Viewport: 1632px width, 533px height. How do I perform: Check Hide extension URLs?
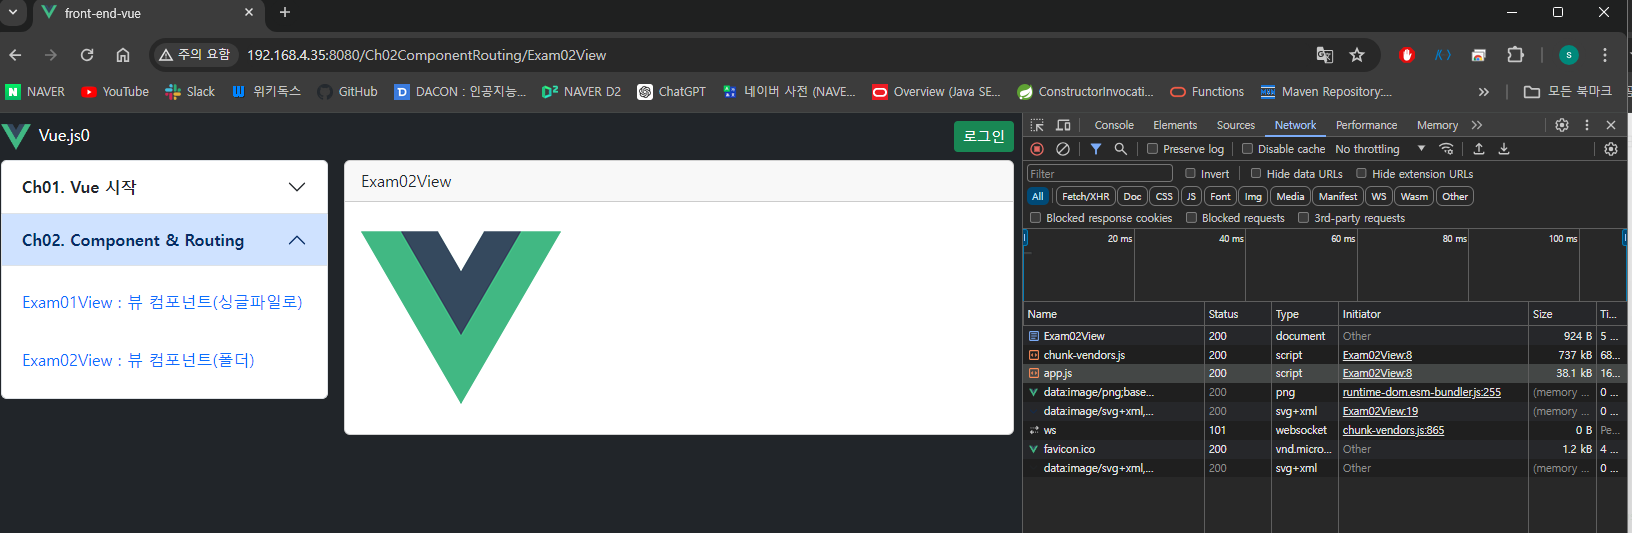pyautogui.click(x=1361, y=173)
